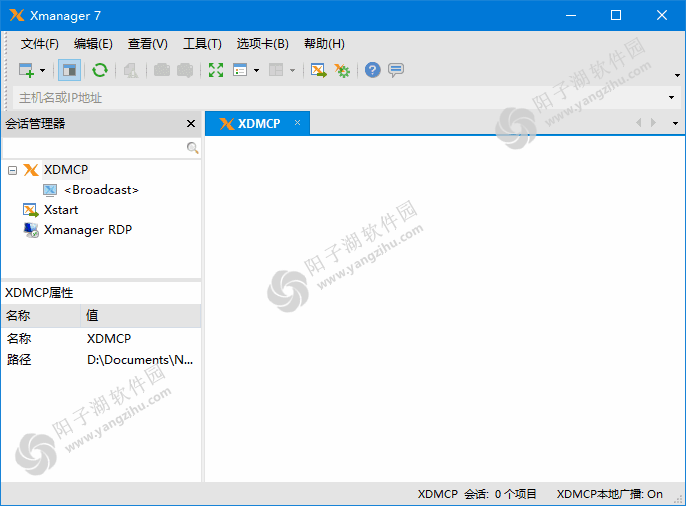
Task: Maximize the Xmanager 7 window
Action: [x=616, y=15]
